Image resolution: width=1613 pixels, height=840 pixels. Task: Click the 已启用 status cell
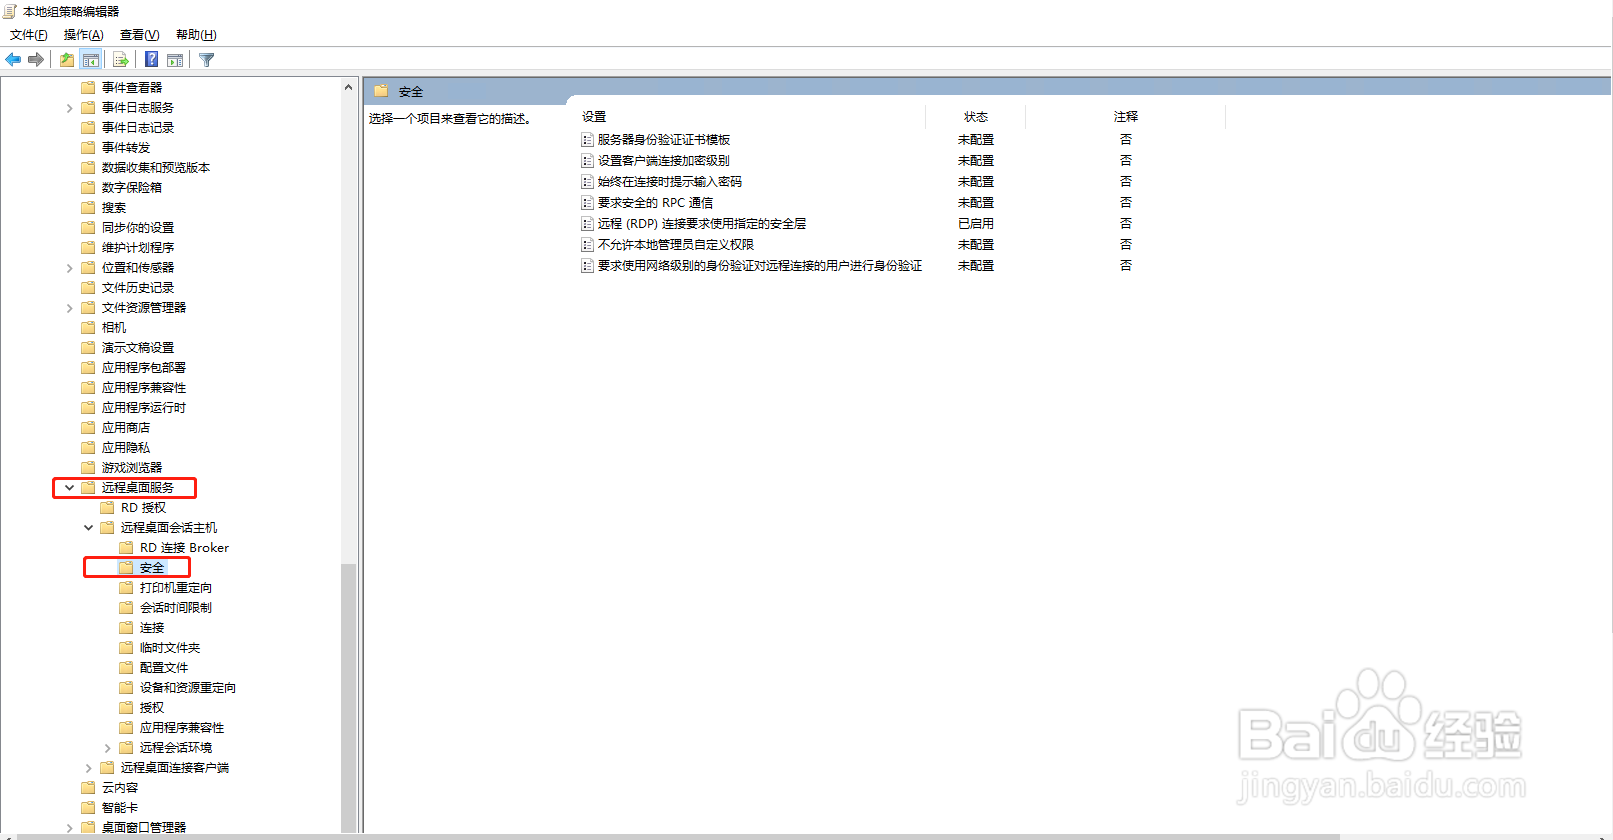[x=976, y=224]
